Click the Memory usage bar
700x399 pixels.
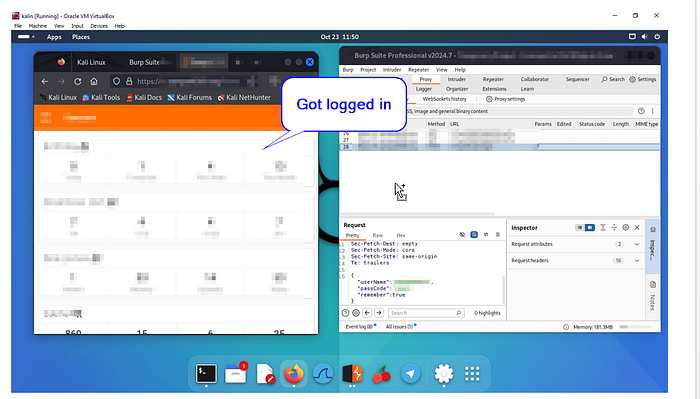coord(635,327)
